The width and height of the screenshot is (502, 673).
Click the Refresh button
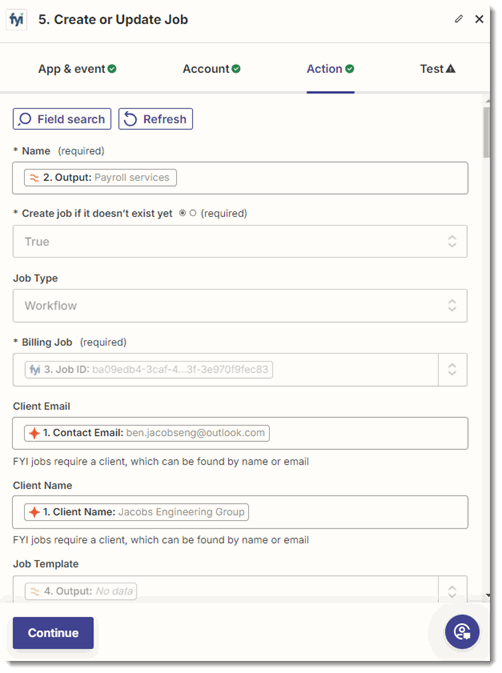[x=155, y=119]
